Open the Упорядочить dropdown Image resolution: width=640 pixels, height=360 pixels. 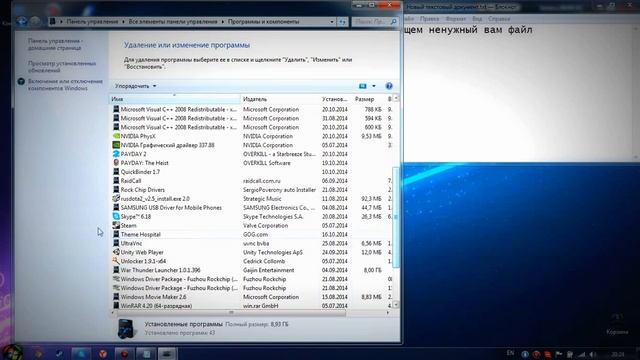click(136, 86)
